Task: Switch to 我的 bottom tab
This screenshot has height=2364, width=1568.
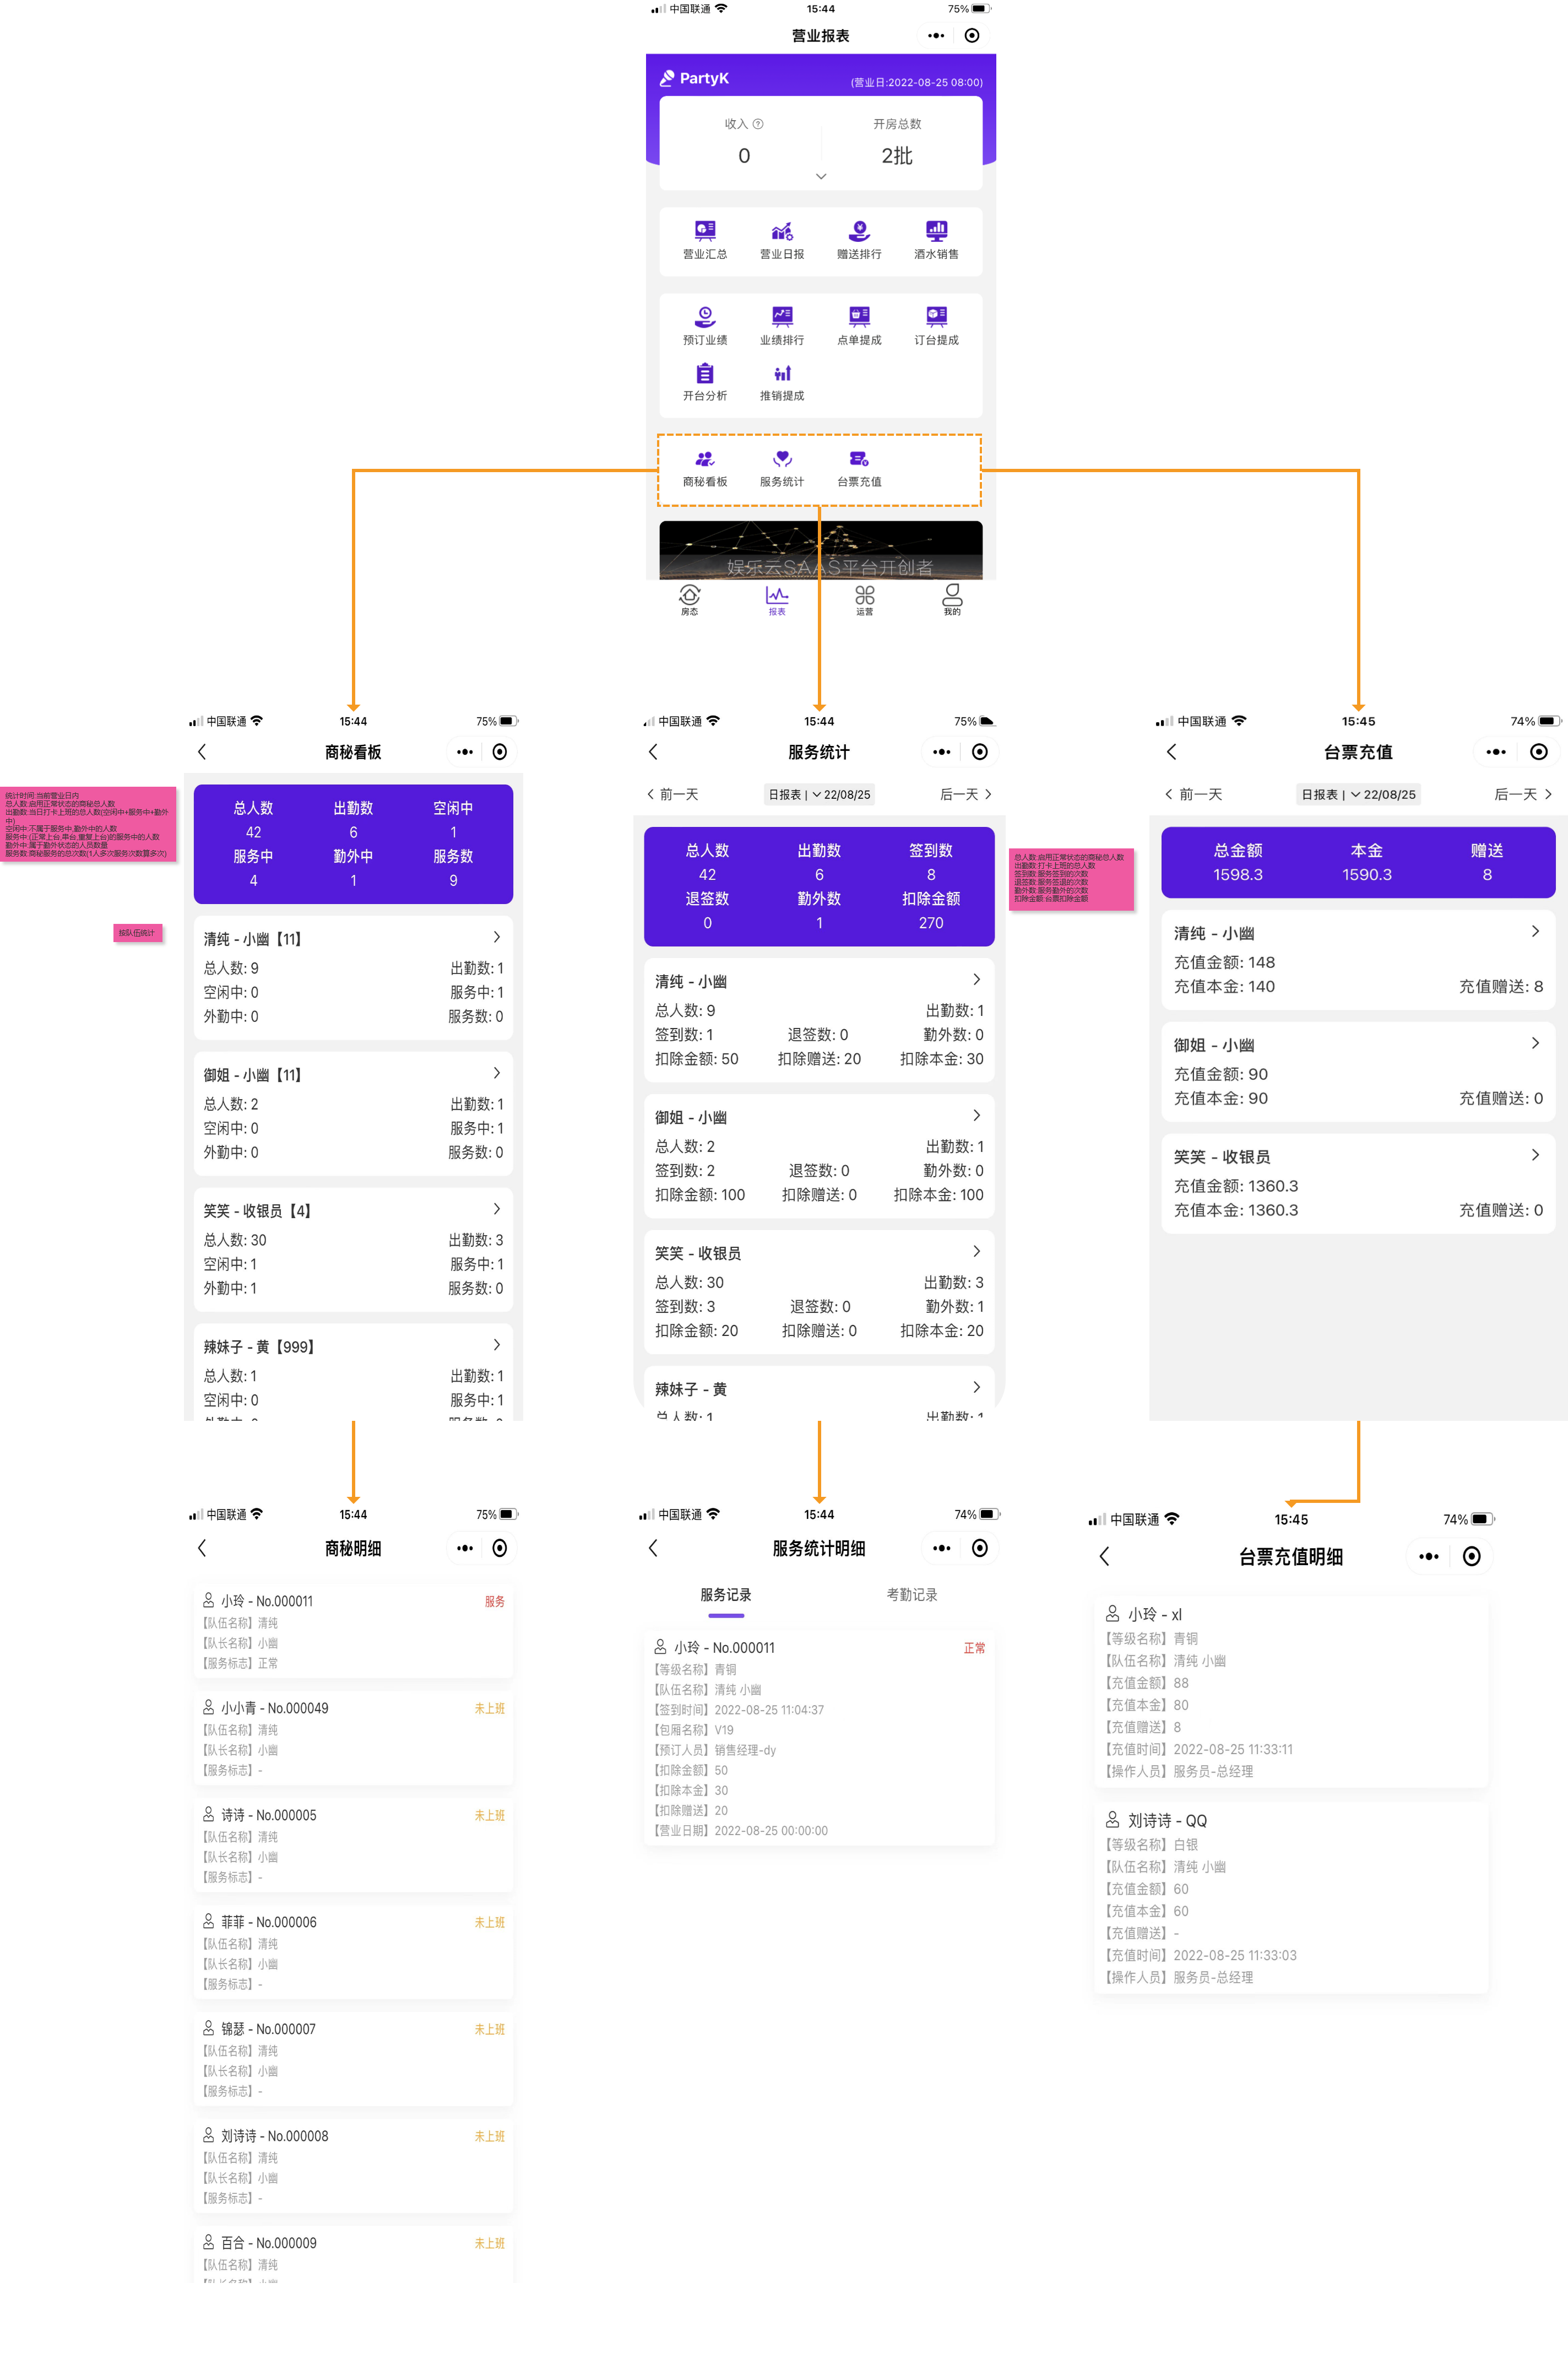Action: tap(952, 600)
